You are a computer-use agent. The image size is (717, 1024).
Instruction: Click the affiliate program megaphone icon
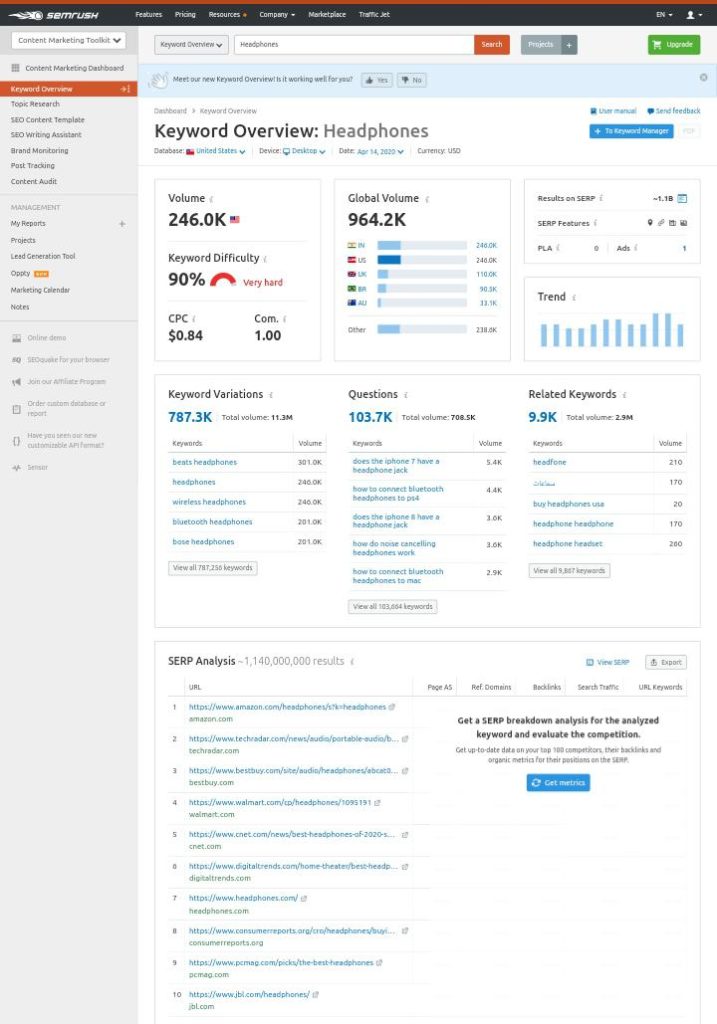(x=16, y=381)
